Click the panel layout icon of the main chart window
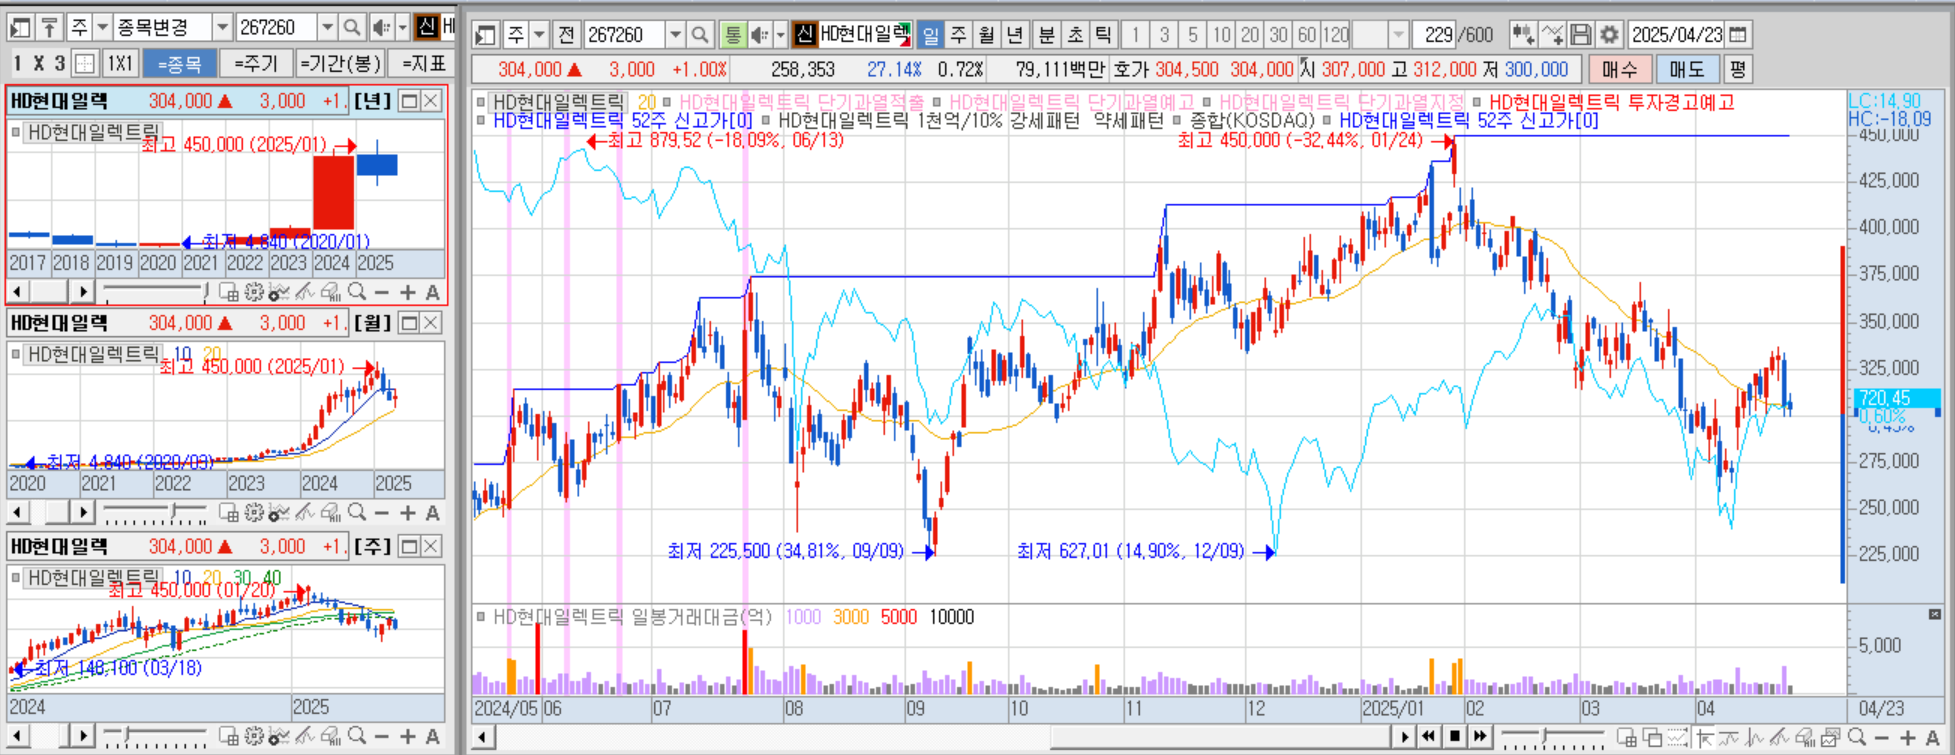Screen dimensions: 1955x755 click(x=486, y=35)
